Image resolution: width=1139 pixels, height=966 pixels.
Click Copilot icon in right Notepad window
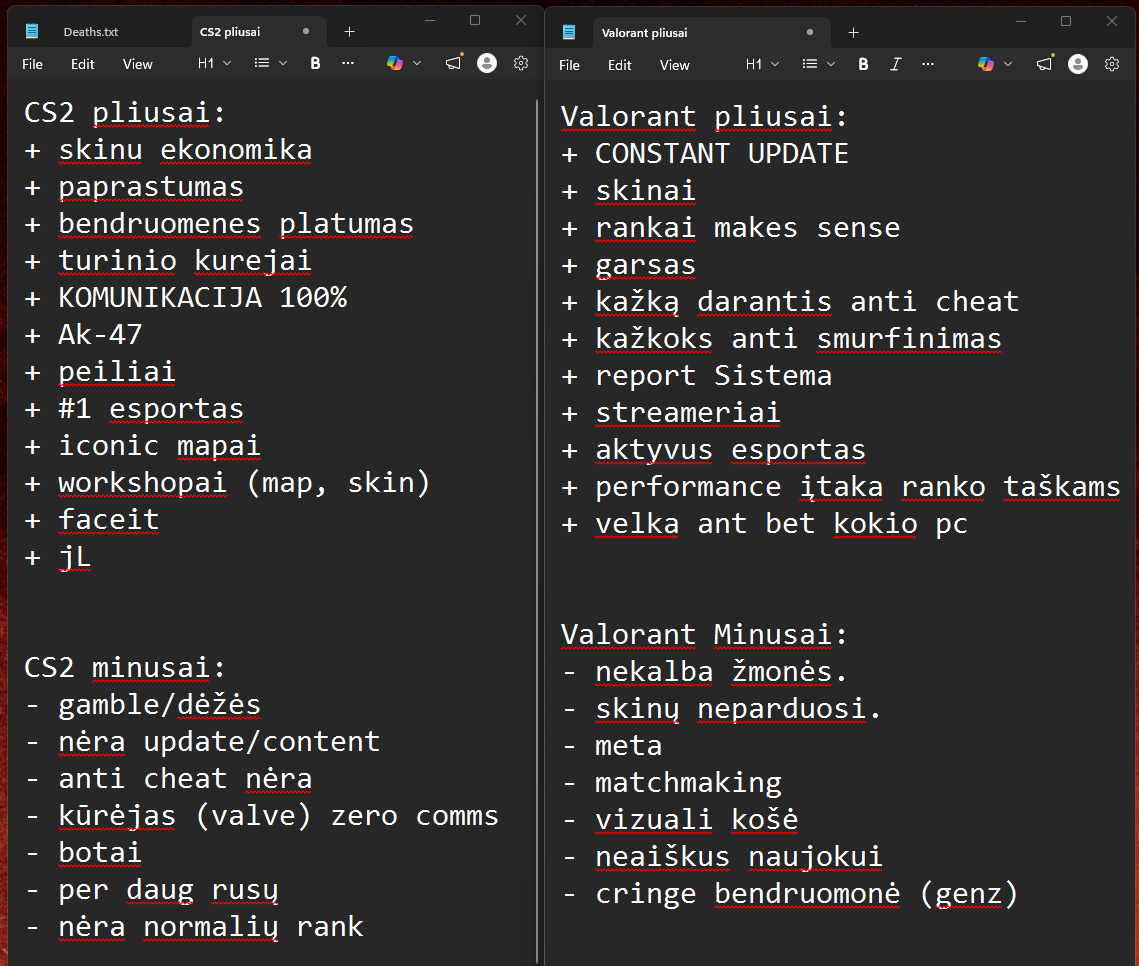pyautogui.click(x=986, y=64)
